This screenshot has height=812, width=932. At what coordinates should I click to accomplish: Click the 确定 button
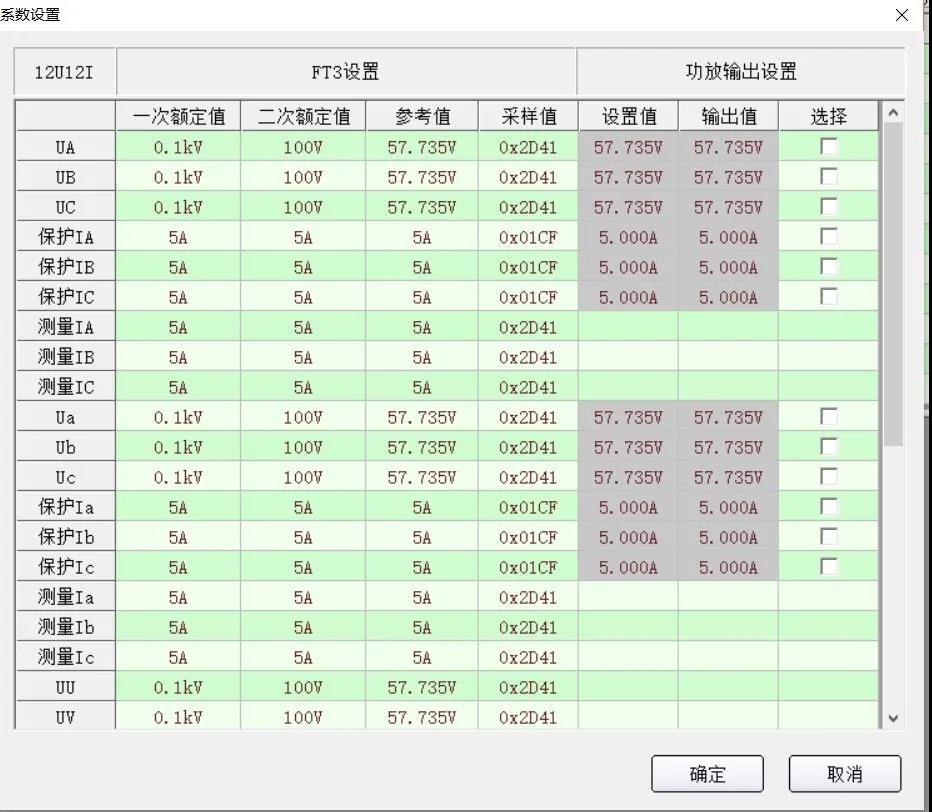click(x=707, y=774)
